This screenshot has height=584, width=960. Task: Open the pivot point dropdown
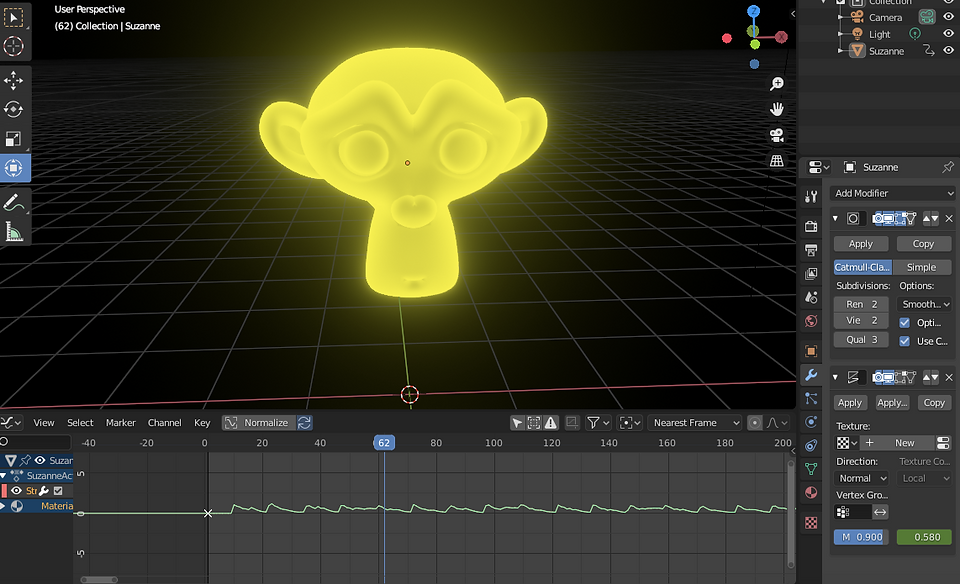(630, 422)
